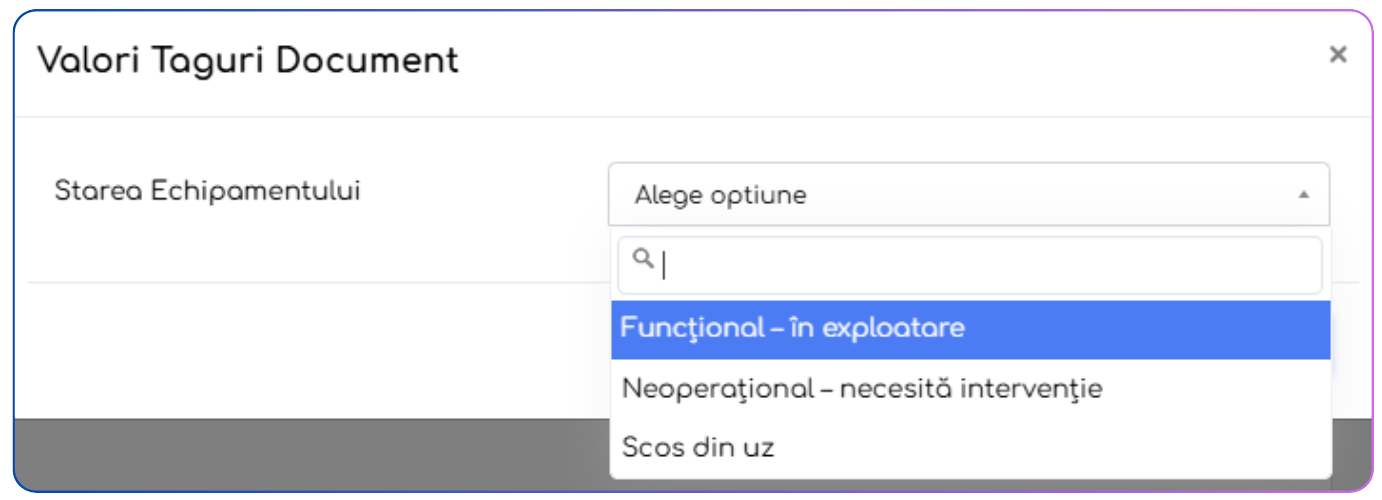Click the dropdown caret arrow
Image resolution: width=1382 pixels, height=500 pixels.
1303,195
